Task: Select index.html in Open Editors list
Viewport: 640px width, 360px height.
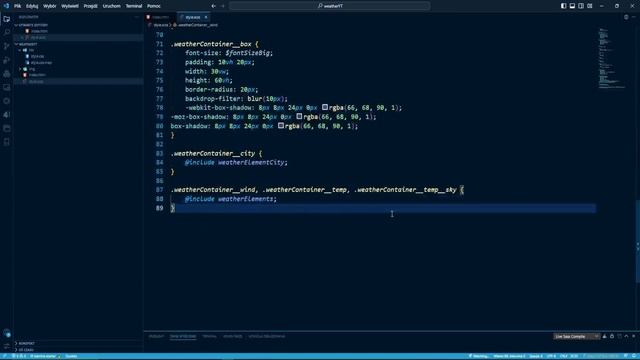Action: click(x=39, y=31)
